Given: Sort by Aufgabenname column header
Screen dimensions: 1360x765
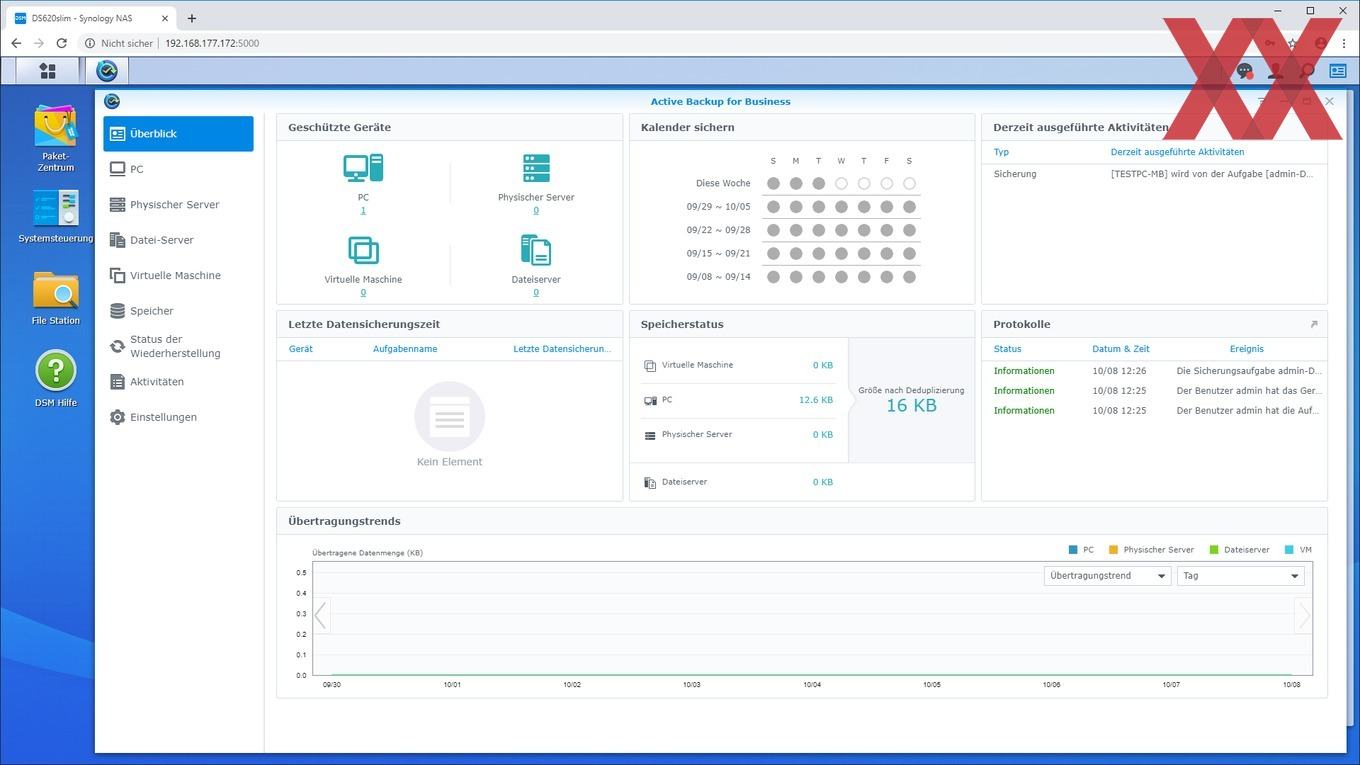Looking at the screenshot, I should pyautogui.click(x=405, y=349).
